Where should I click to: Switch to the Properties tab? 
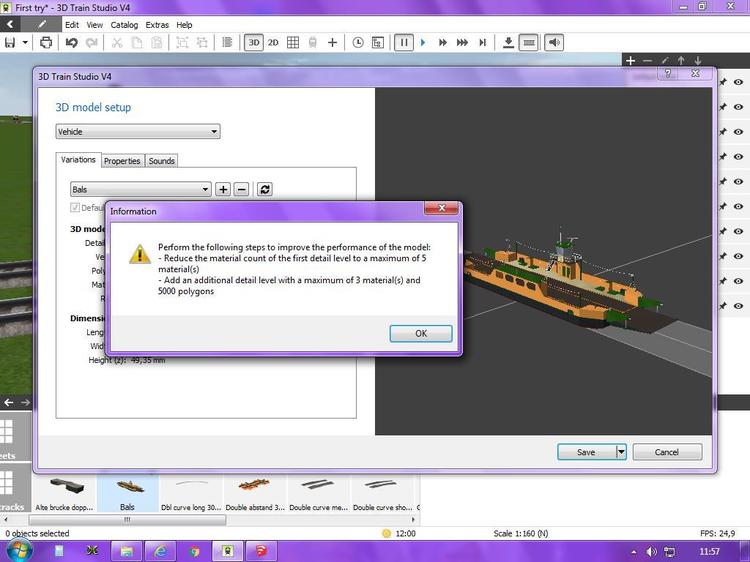122,161
